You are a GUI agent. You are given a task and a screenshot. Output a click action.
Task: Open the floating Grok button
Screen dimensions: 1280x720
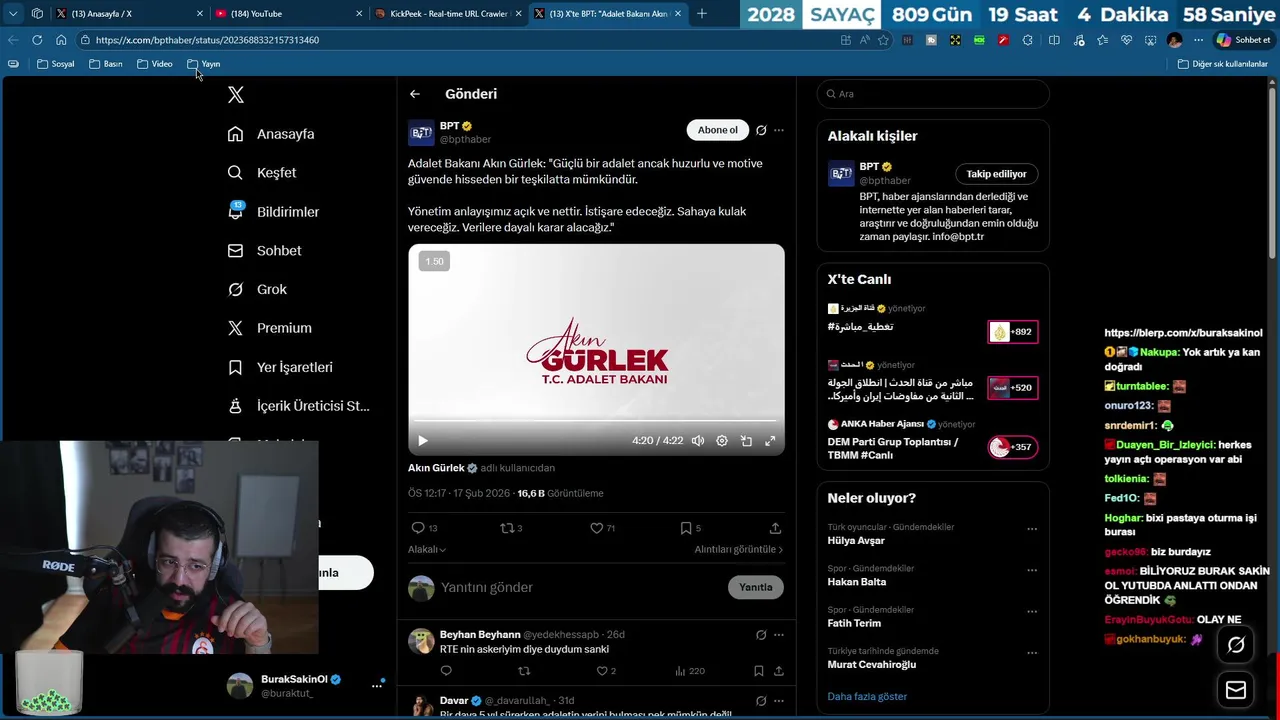tap(1236, 645)
